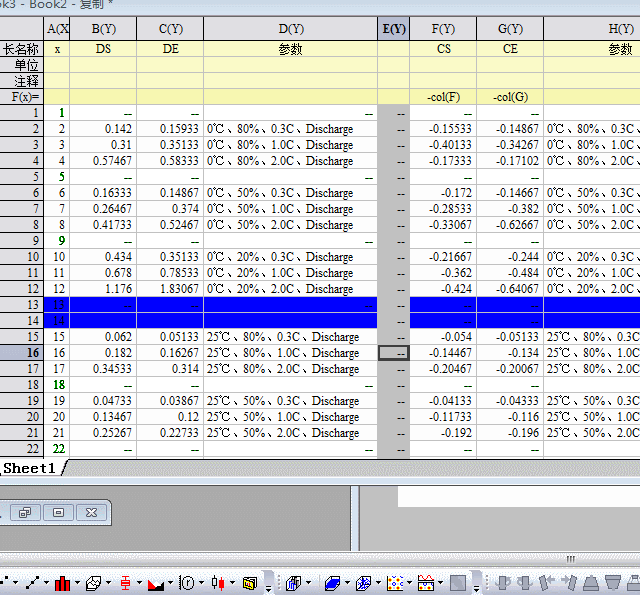This screenshot has width=640, height=595.
Task: Click the F(x) formula cell containing -col(F)
Action: (442, 97)
